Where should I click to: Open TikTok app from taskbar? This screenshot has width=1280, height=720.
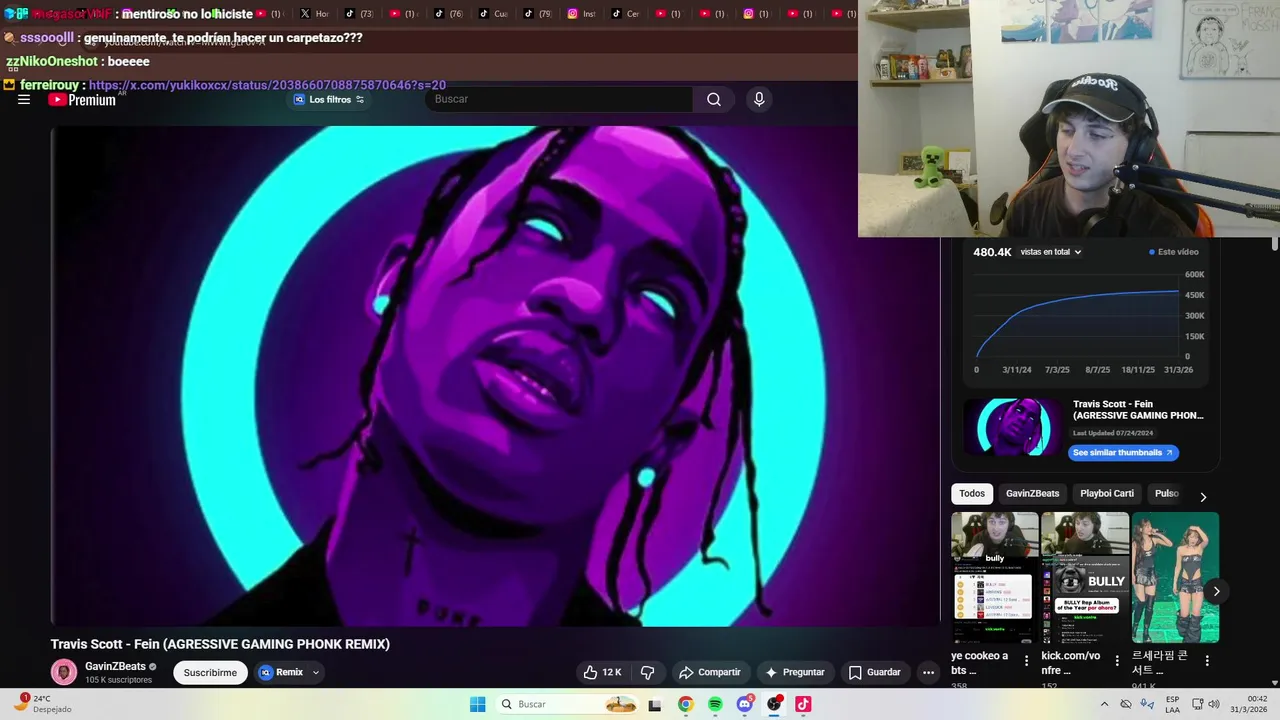[803, 704]
